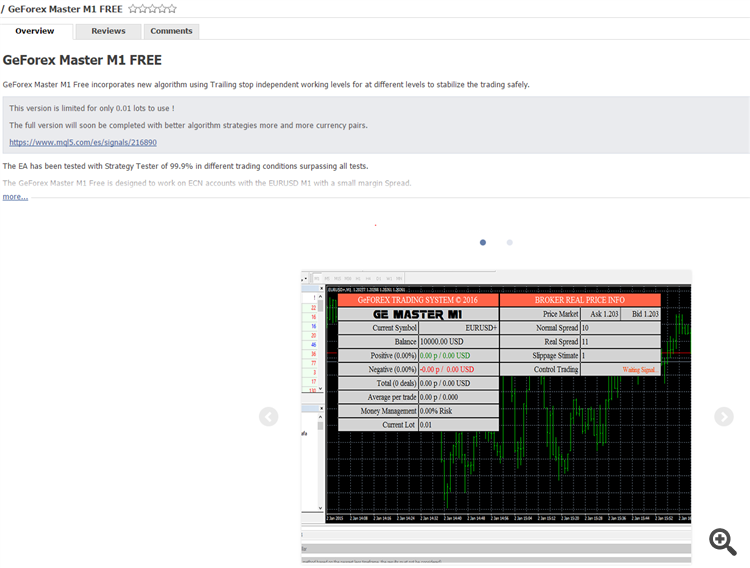The image size is (750, 568).
Task: Click the GeForex Master M1 FREE heading
Action: pos(82,60)
